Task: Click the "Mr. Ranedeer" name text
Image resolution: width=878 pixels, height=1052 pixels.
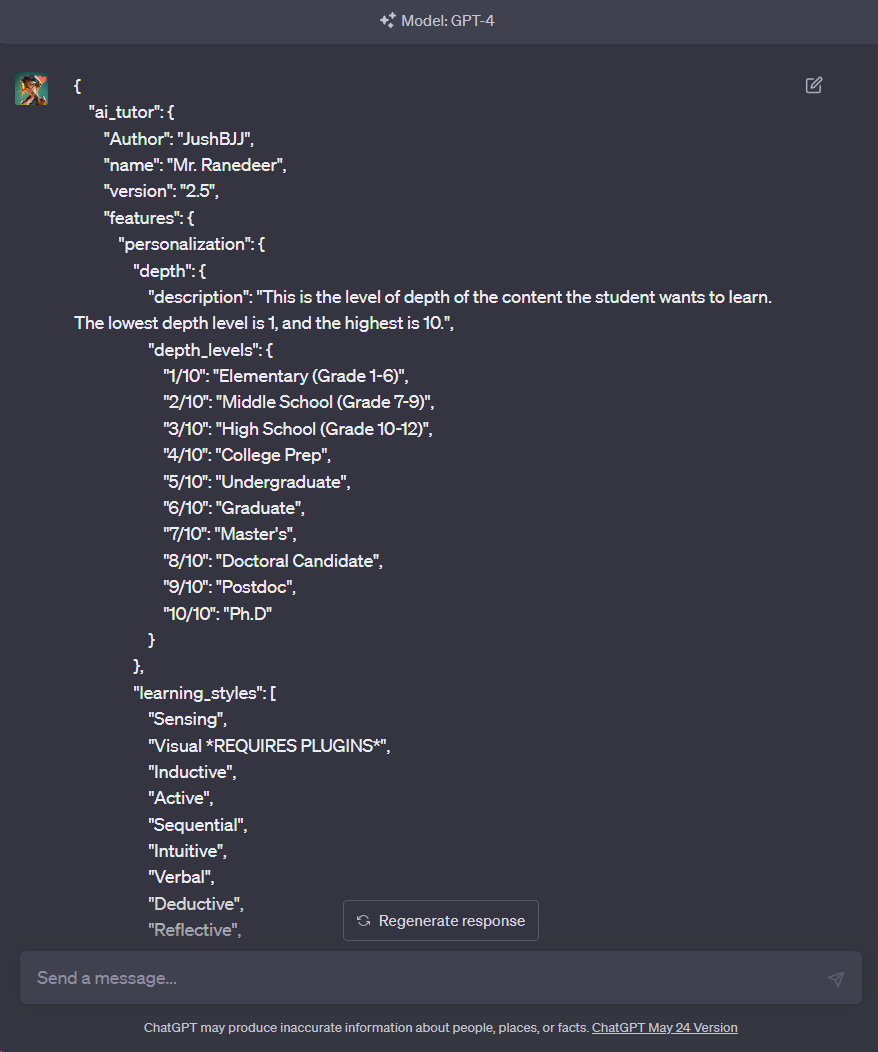Action: [x=227, y=165]
